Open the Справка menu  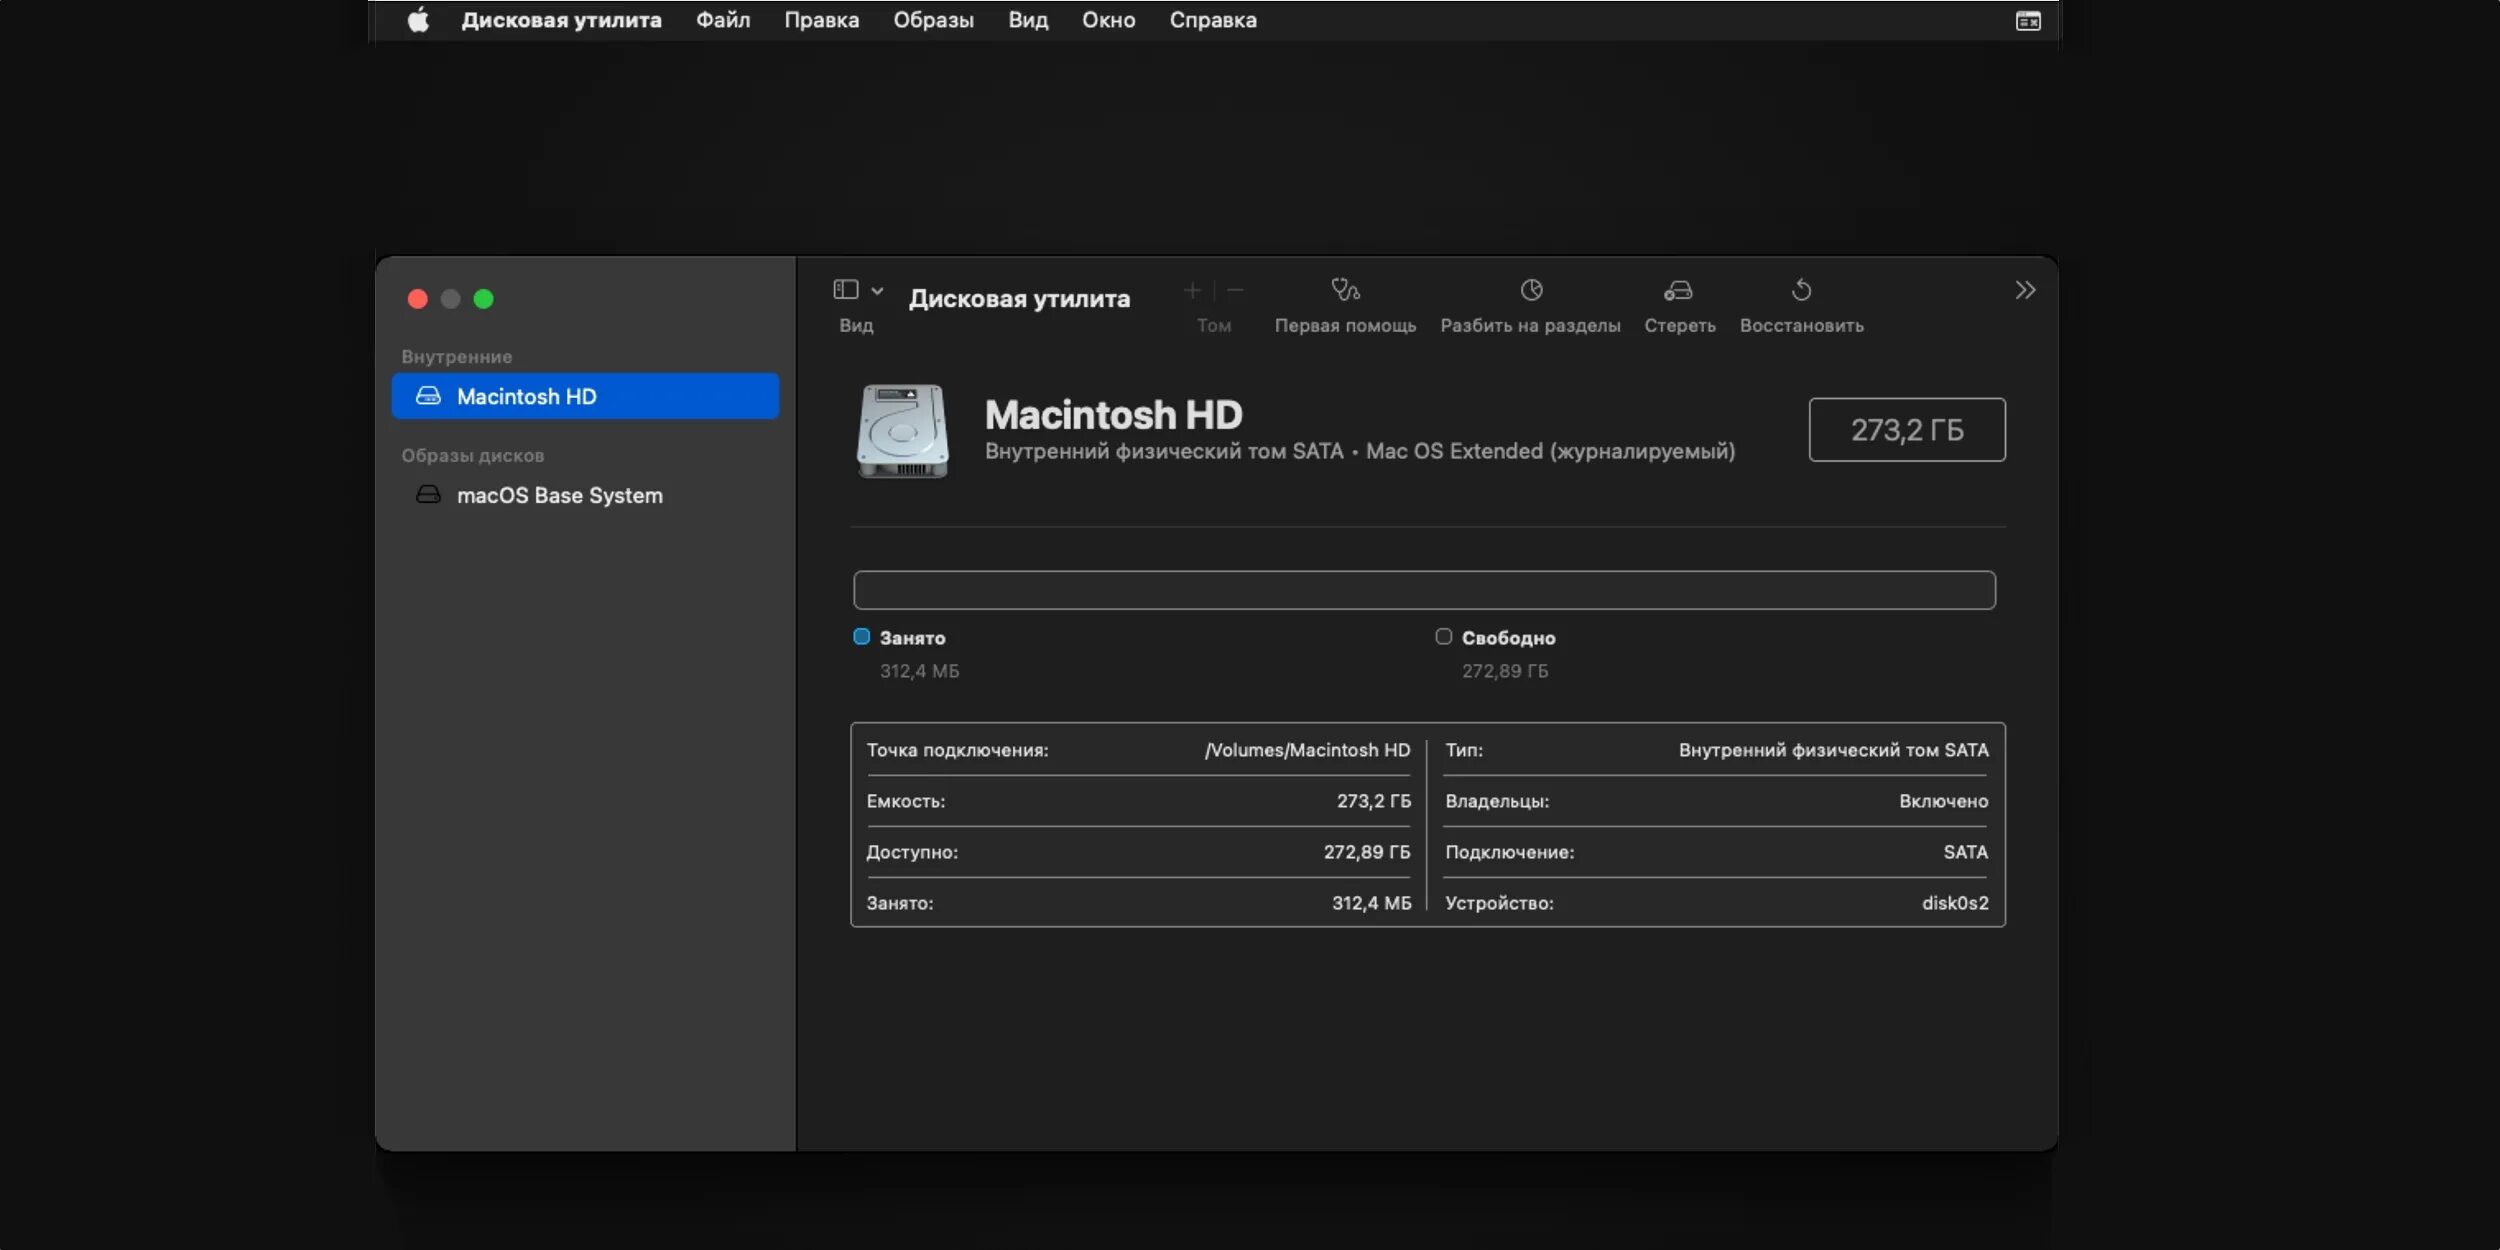point(1213,20)
